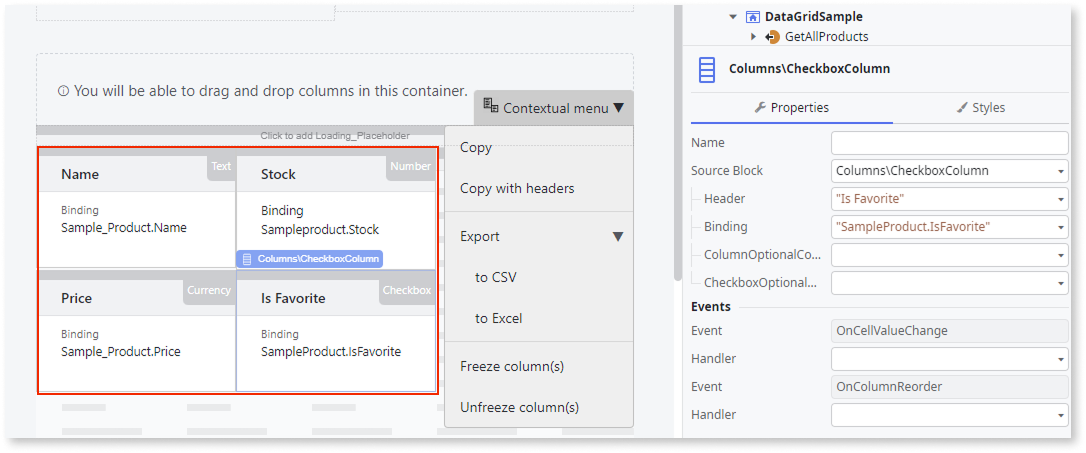The width and height of the screenshot is (1086, 453).
Task: Select the to Excel export option
Action: tap(499, 319)
